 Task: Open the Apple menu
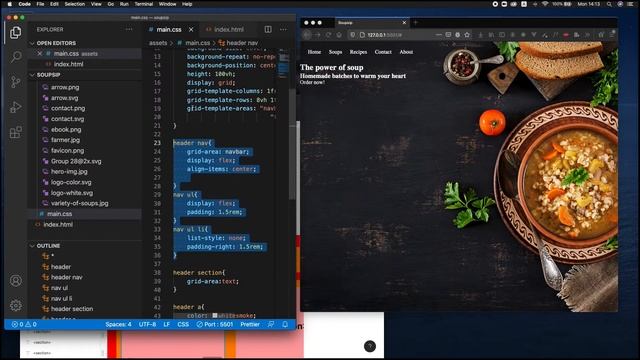pos(10,4)
